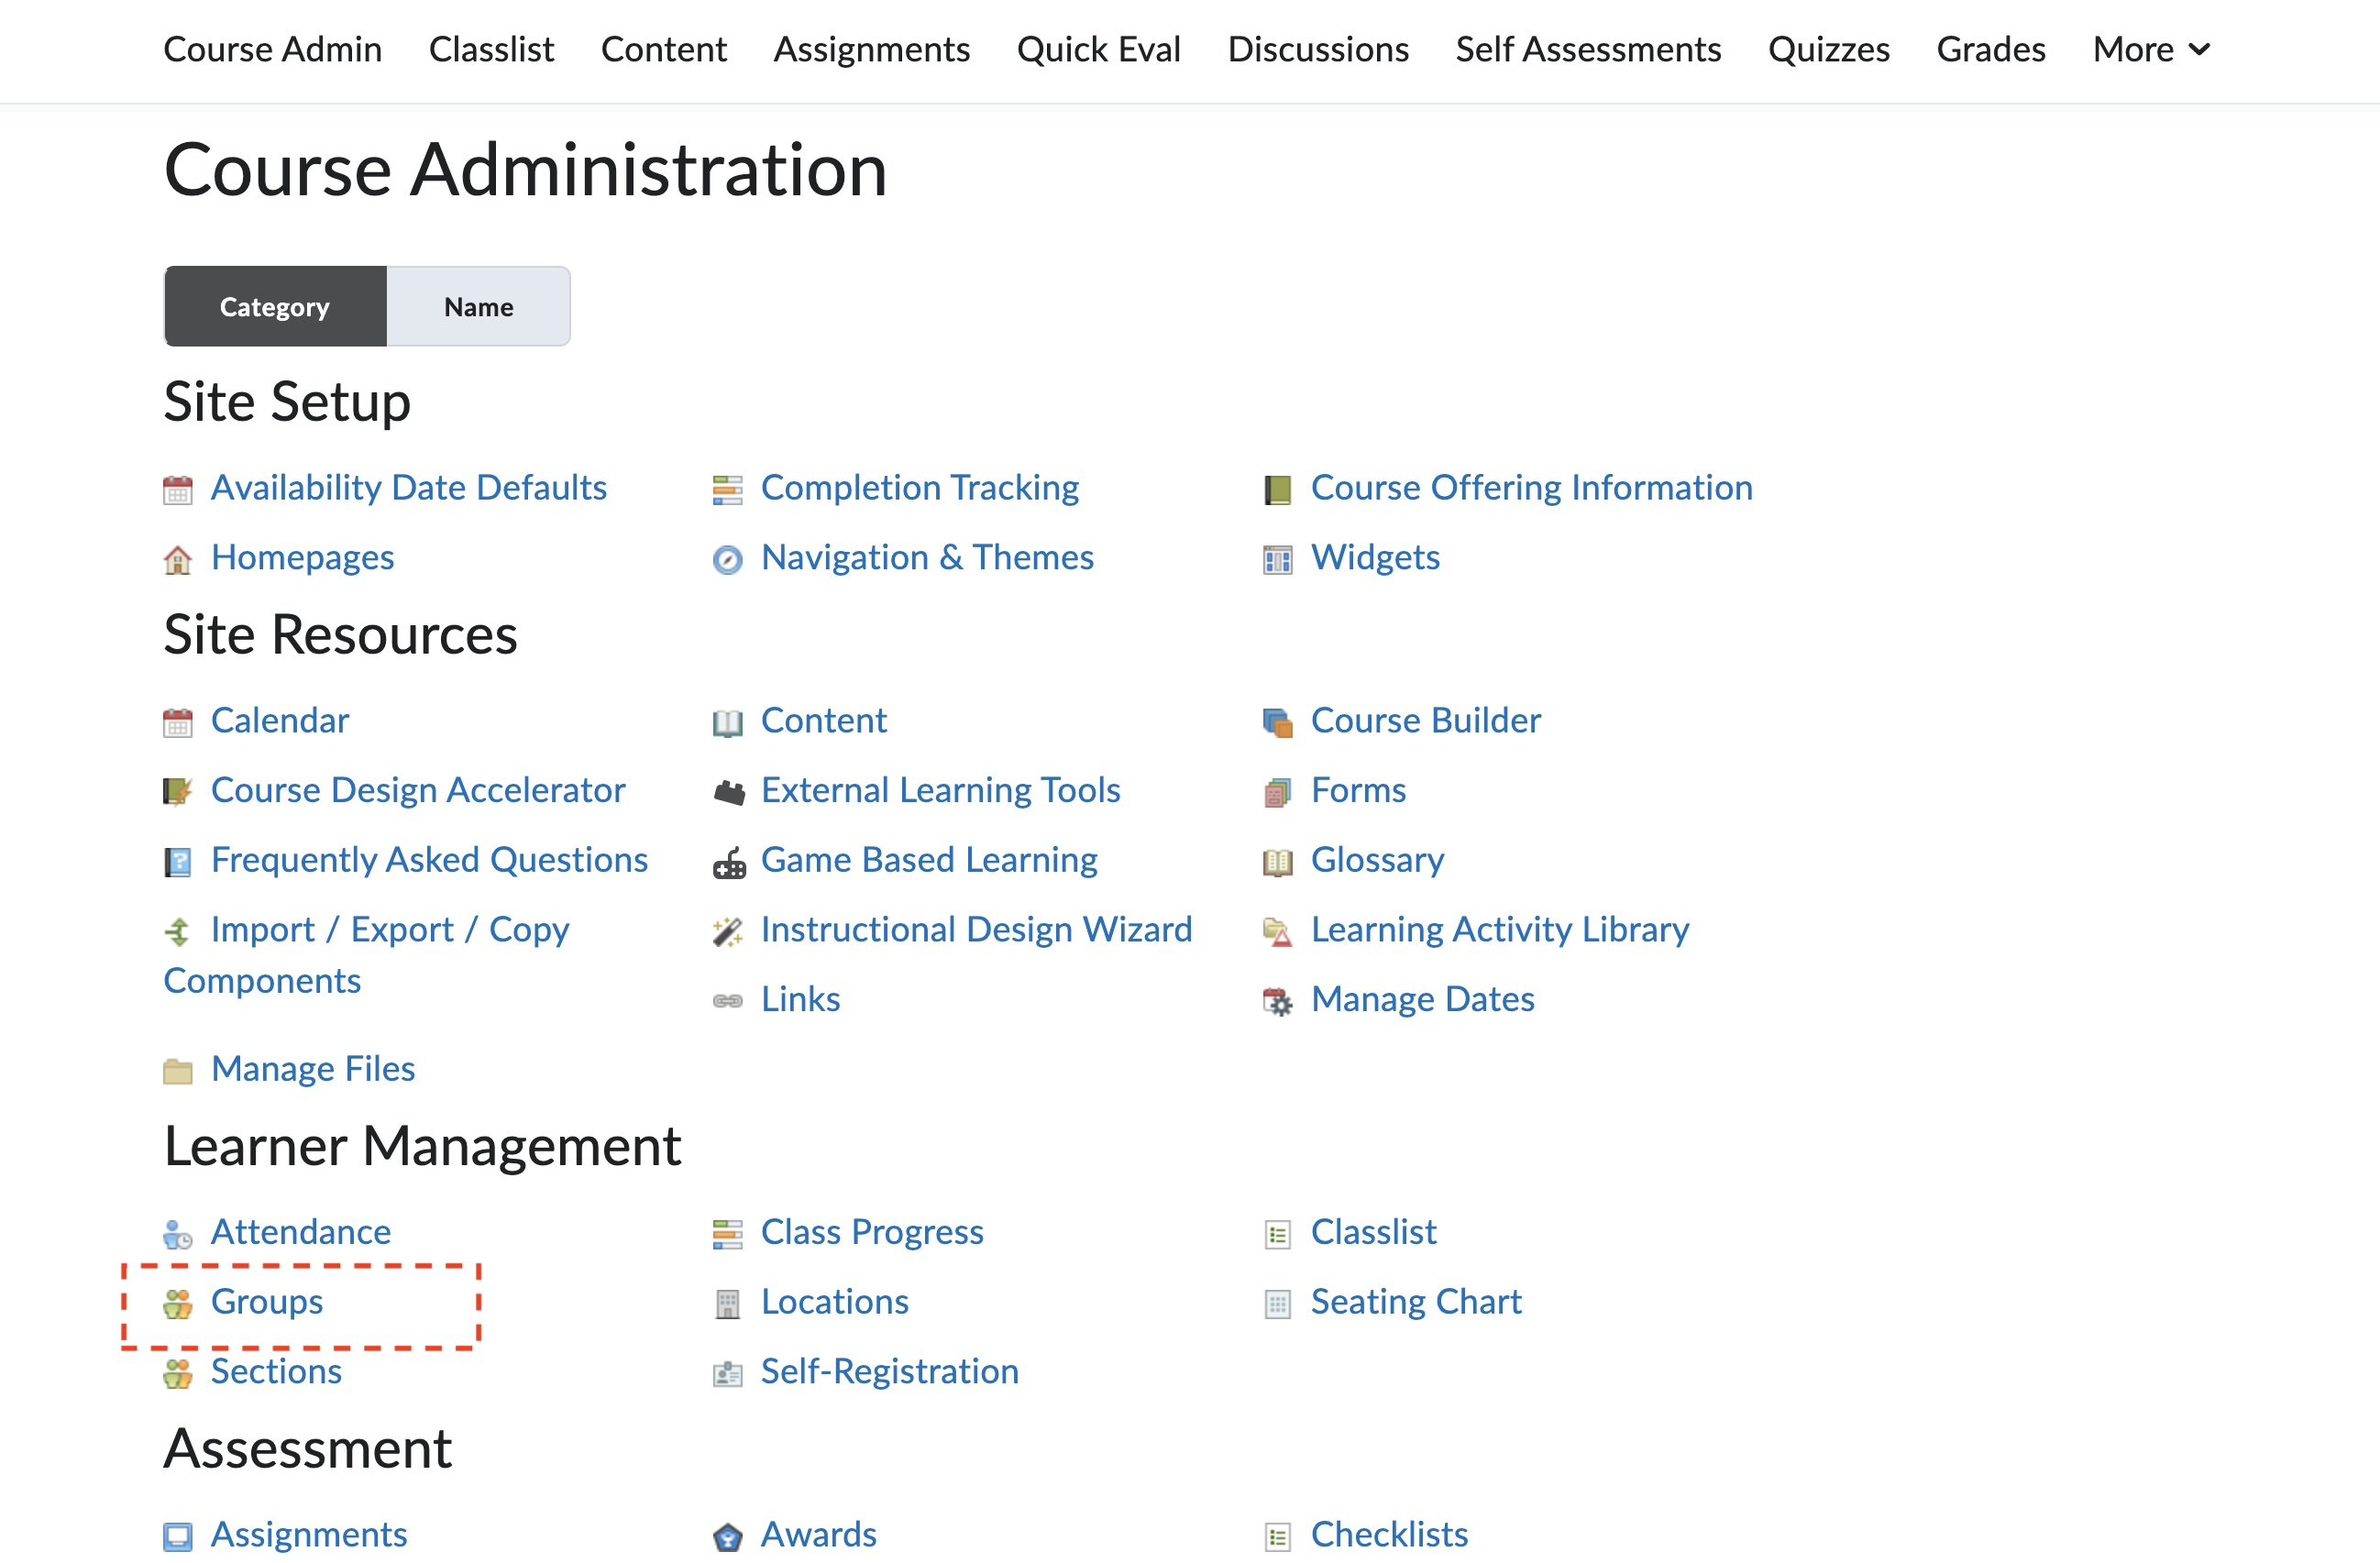The image size is (2380, 1563).
Task: Open the Seating Chart link
Action: (1415, 1302)
